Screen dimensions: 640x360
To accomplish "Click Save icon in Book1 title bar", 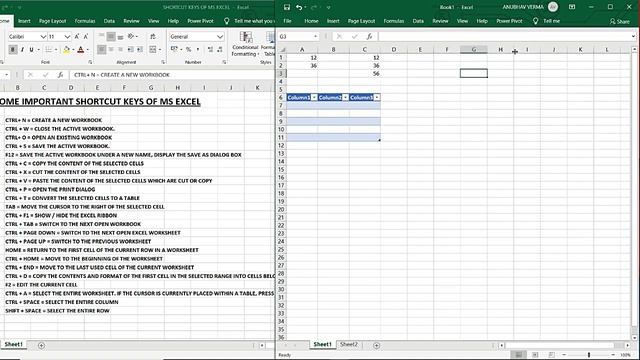I will pos(287,7).
